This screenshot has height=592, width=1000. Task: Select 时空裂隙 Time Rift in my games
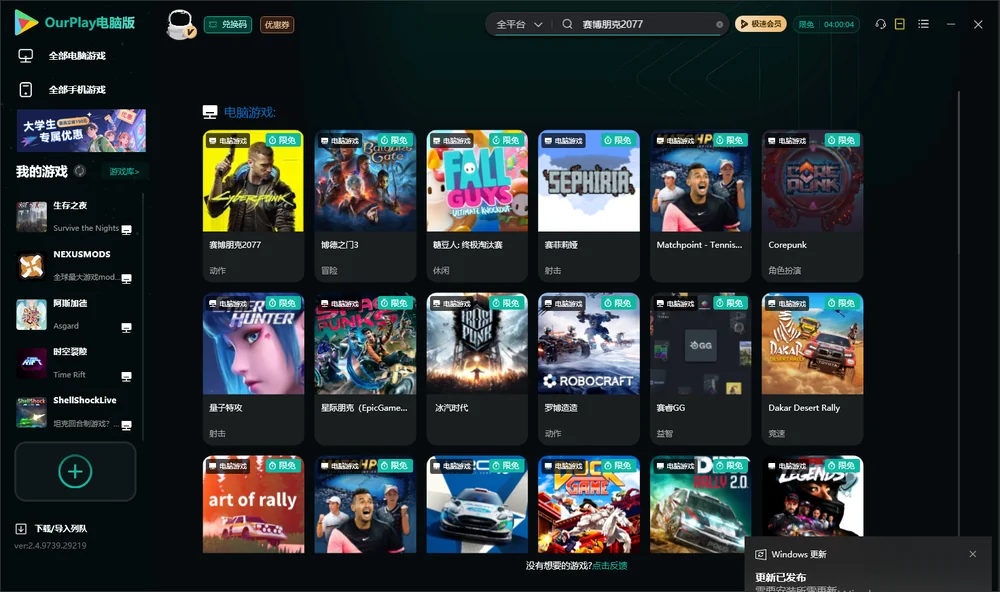pyautogui.click(x=75, y=363)
